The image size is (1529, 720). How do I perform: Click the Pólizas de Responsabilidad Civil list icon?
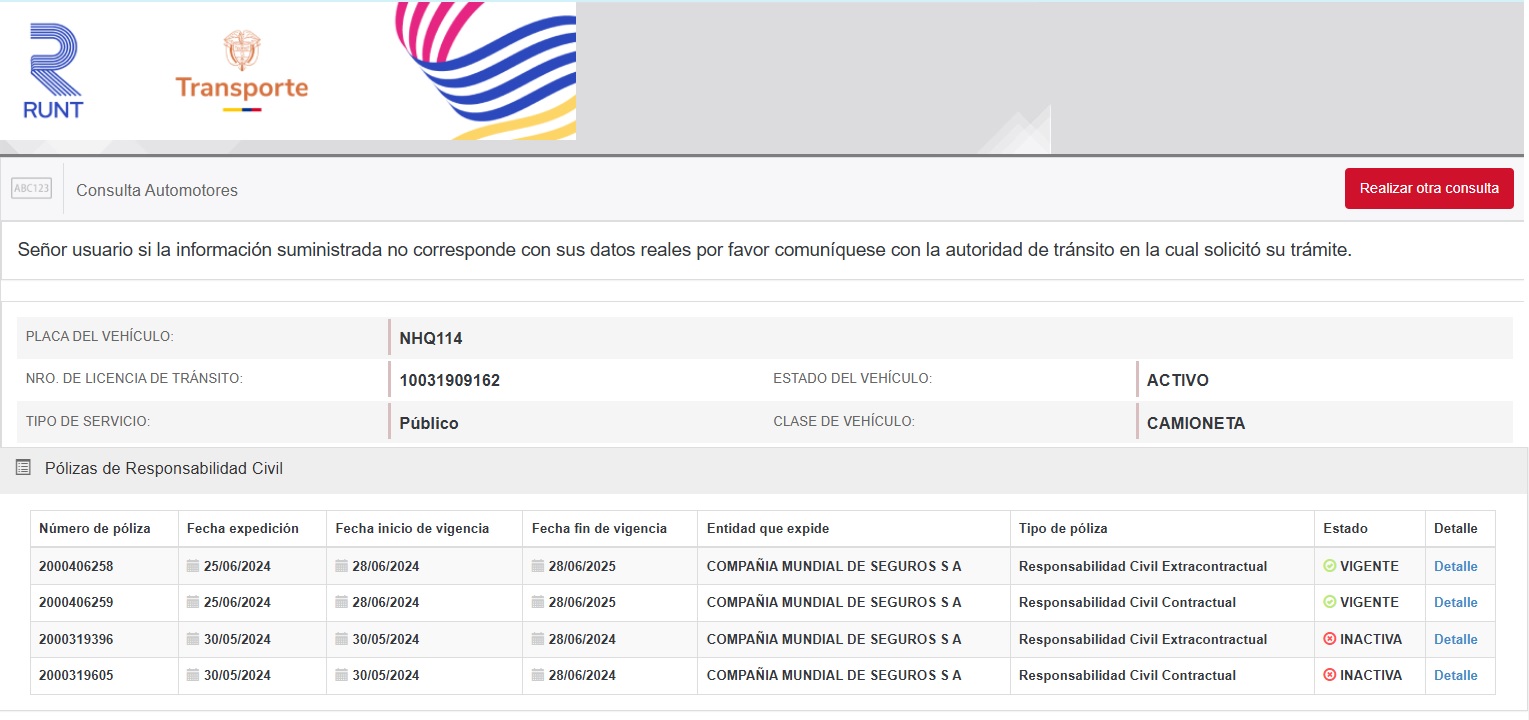tap(24, 468)
